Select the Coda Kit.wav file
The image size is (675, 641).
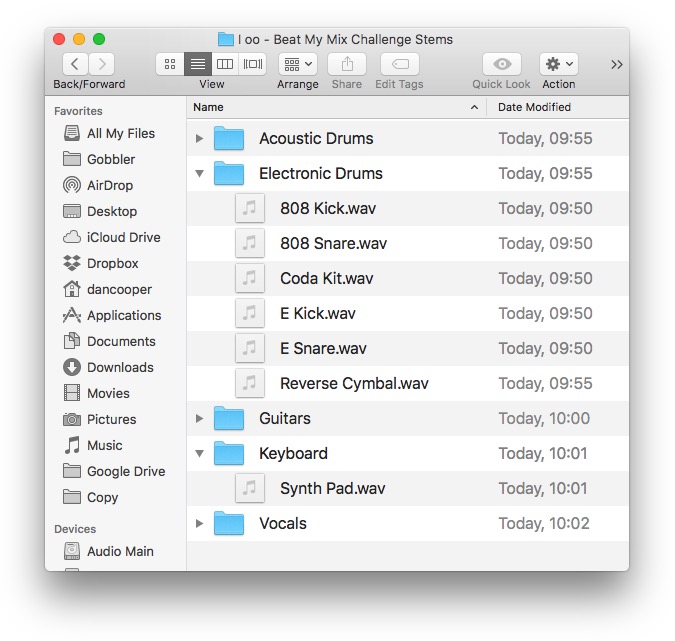click(408, 279)
